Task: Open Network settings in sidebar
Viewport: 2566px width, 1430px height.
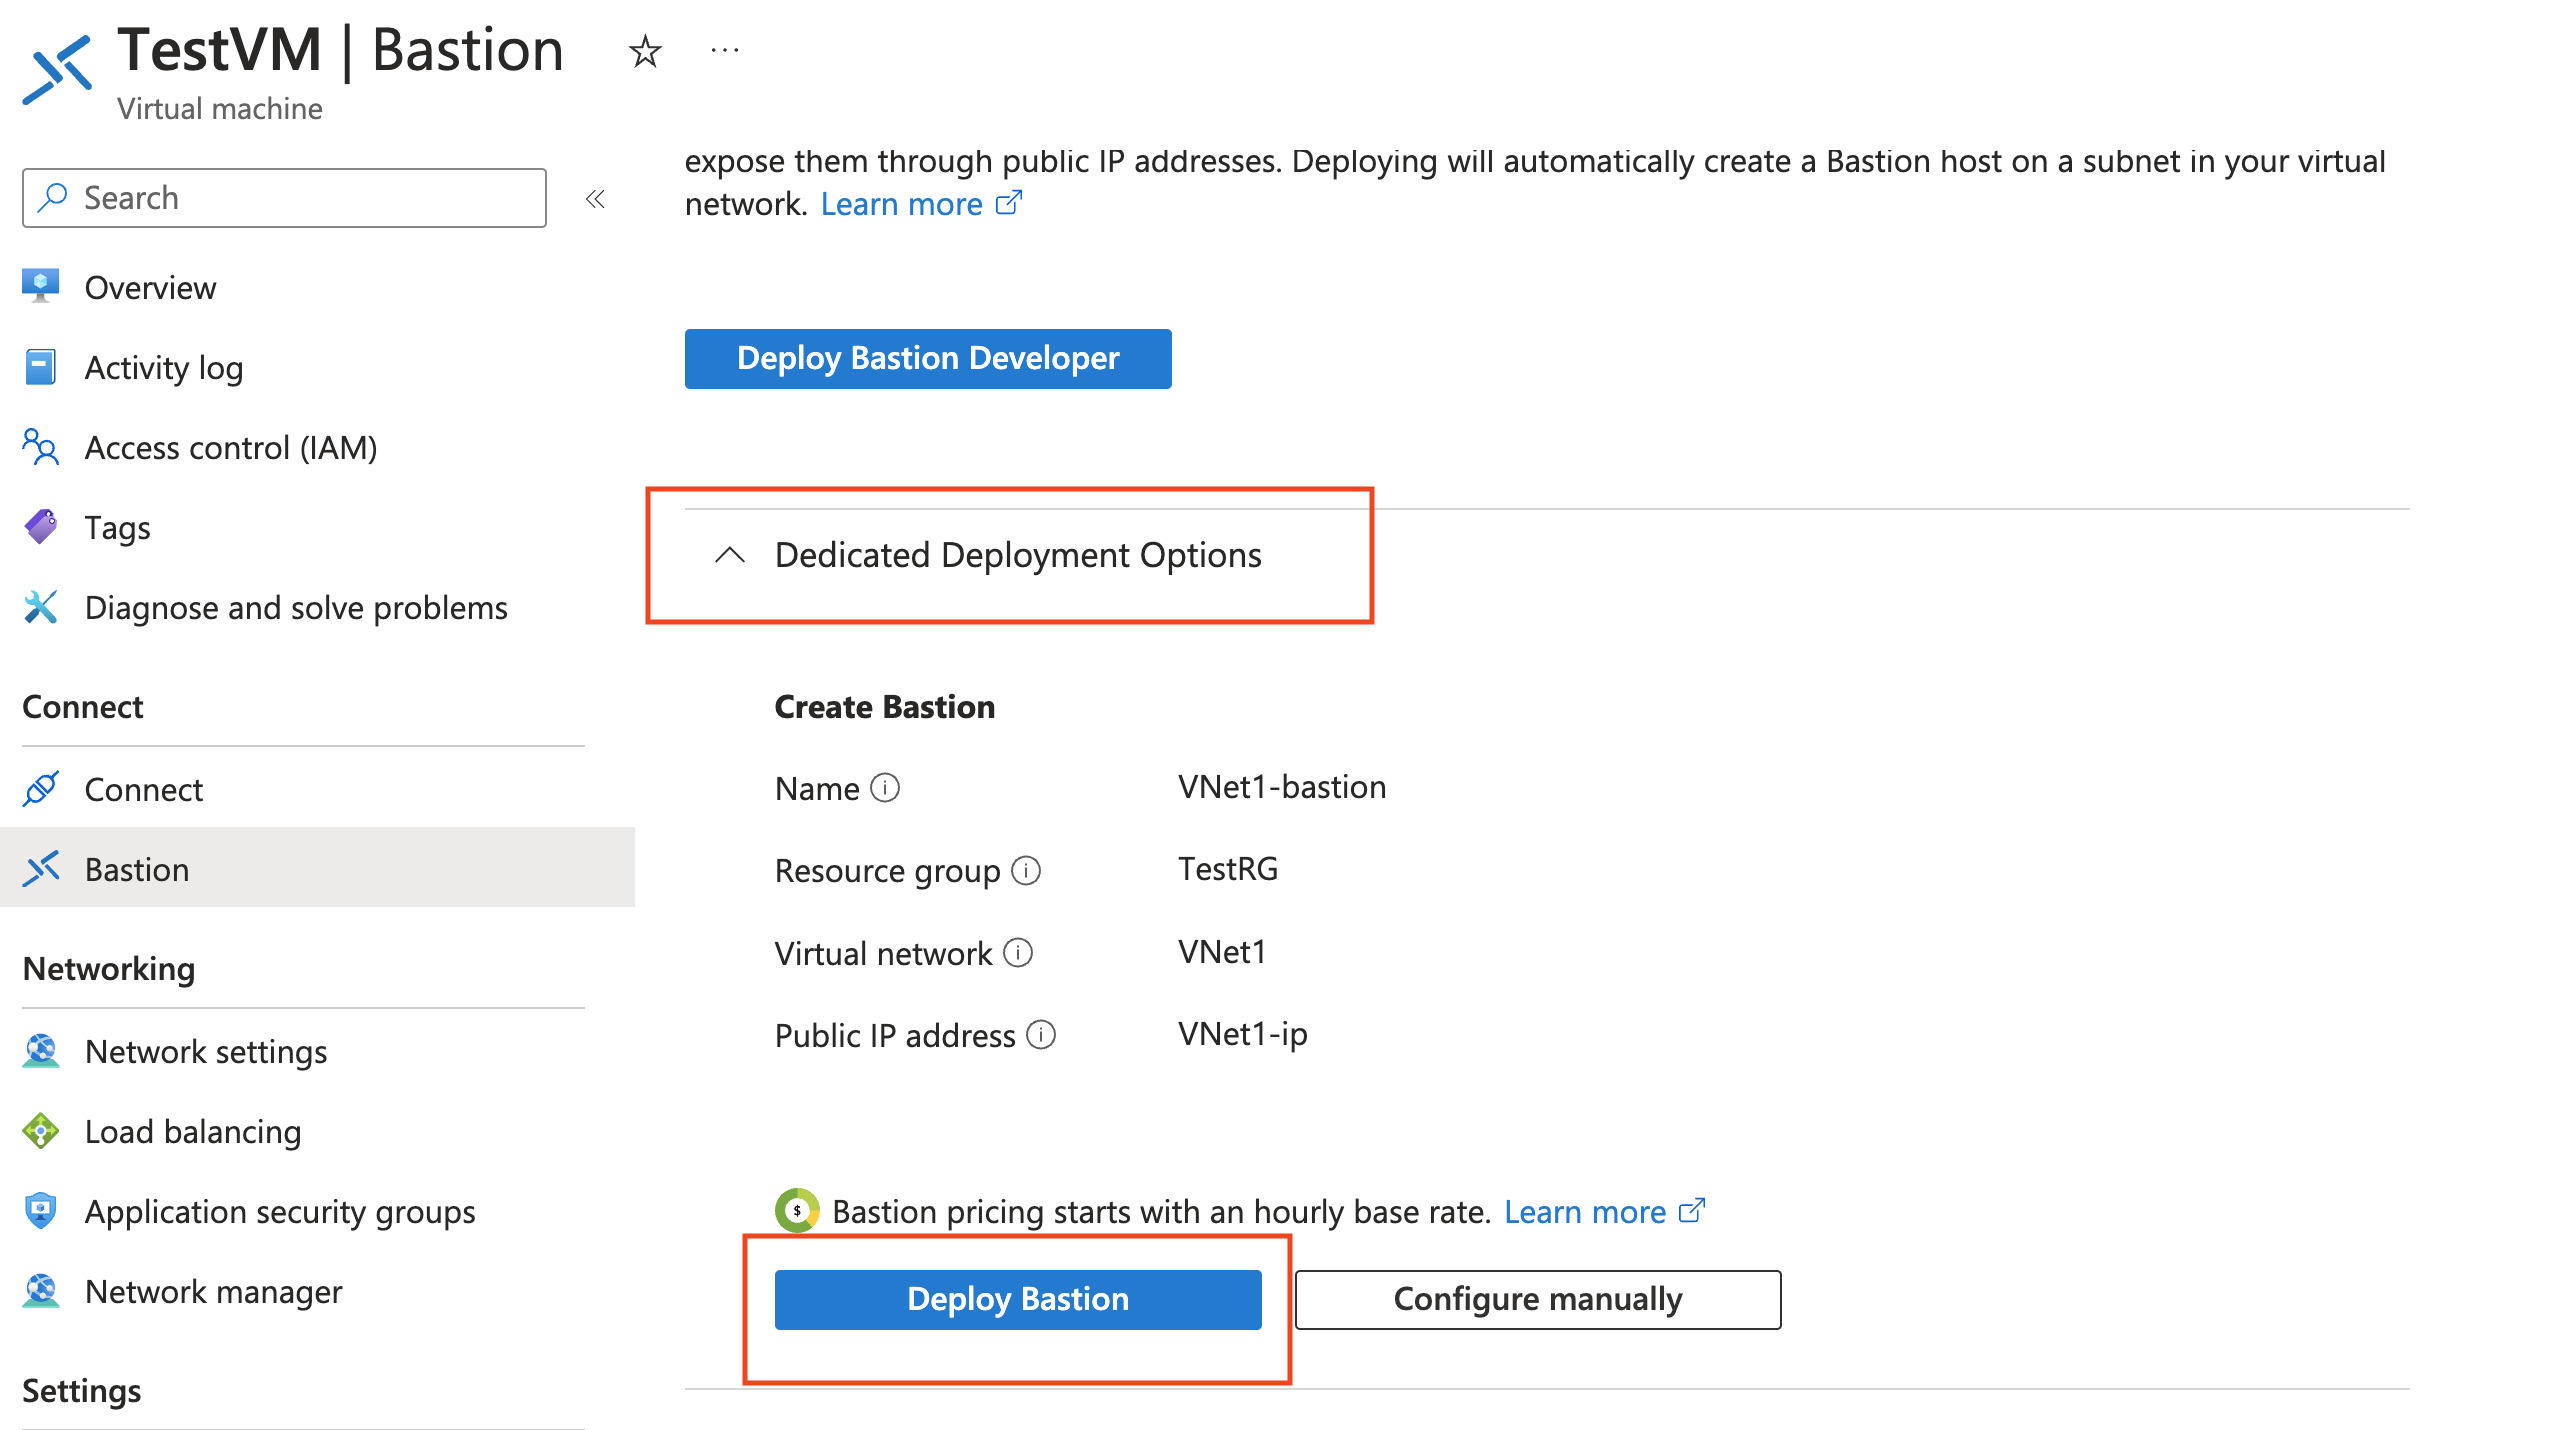Action: click(x=206, y=1052)
